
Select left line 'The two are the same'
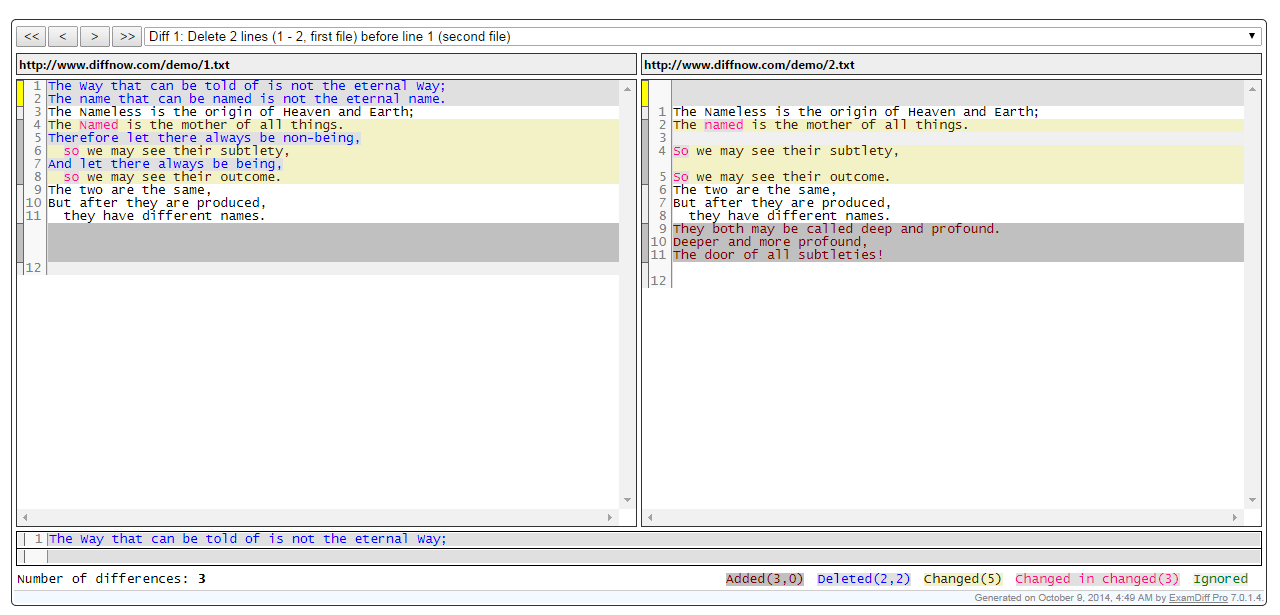point(130,190)
